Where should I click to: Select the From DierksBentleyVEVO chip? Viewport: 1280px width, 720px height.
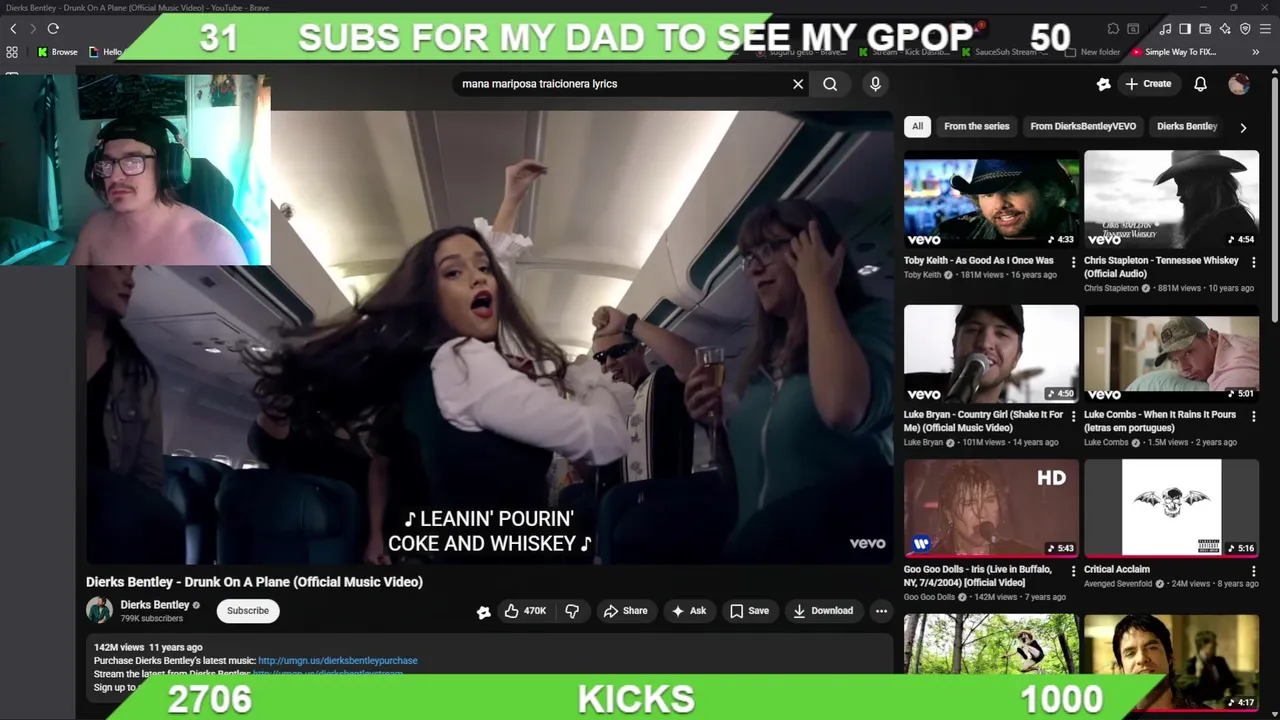tap(1083, 126)
